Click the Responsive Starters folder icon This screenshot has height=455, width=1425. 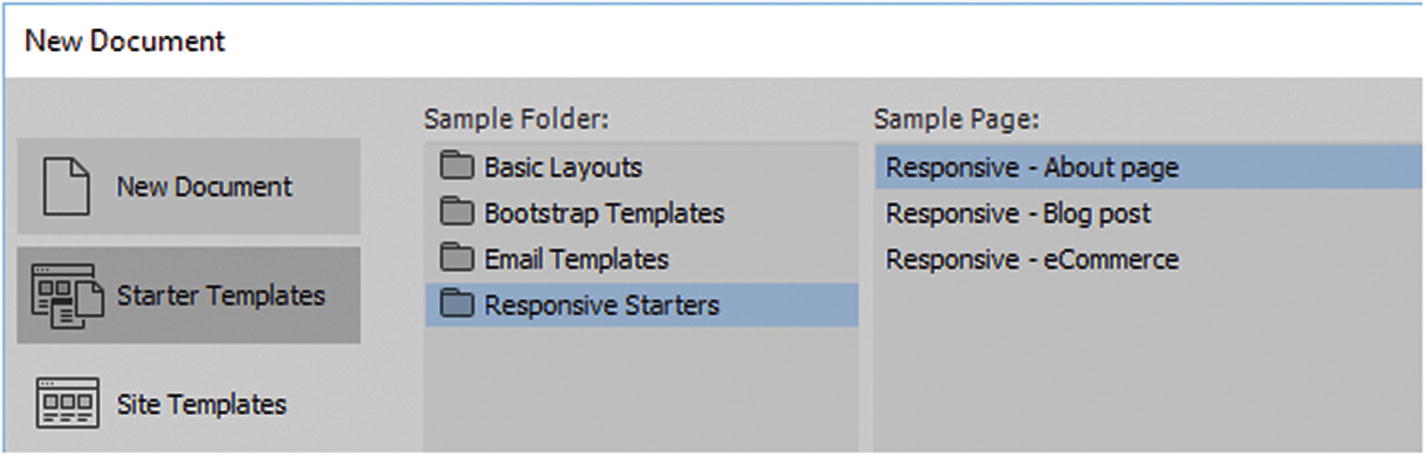(x=457, y=305)
